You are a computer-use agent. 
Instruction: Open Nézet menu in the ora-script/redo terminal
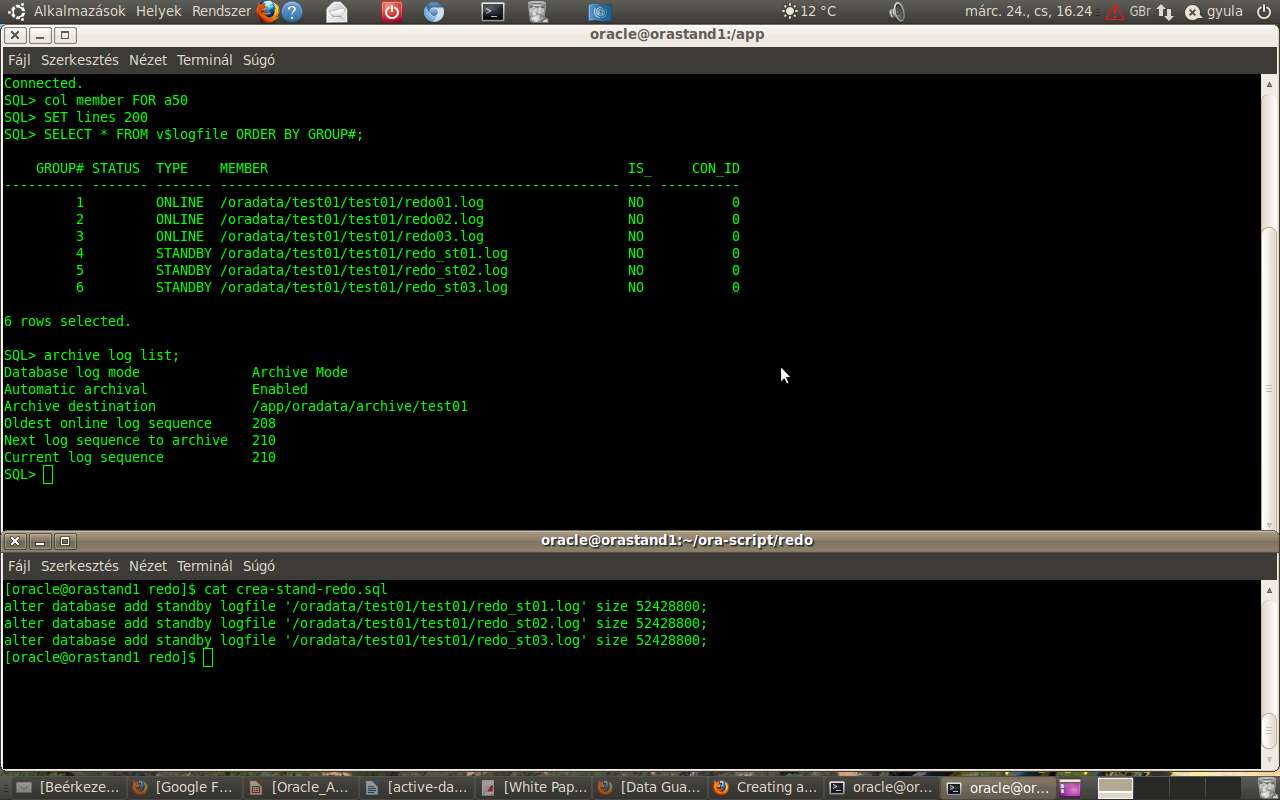pos(148,566)
